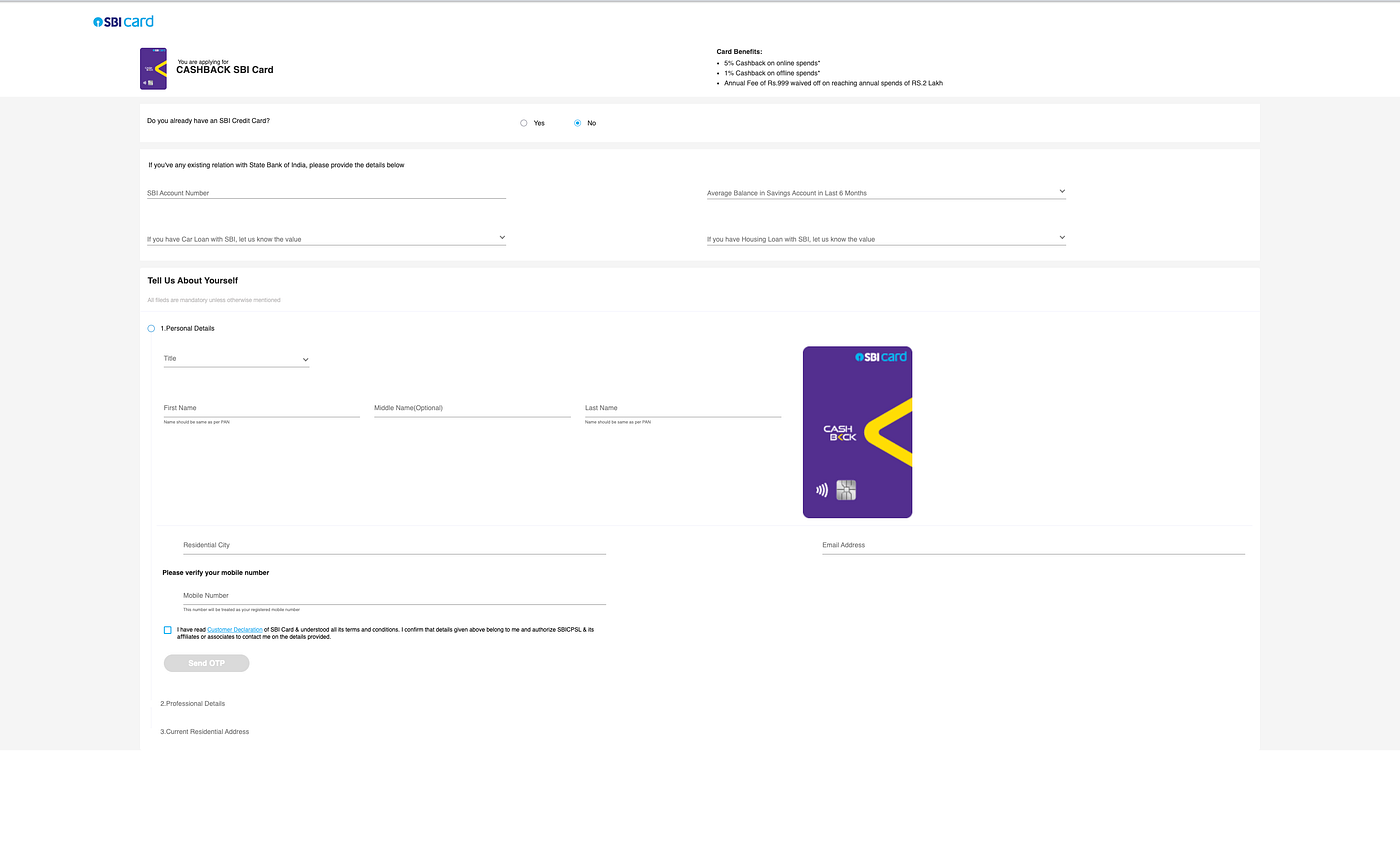
Task: Select the 1.Personal Details step circle
Action: (x=151, y=328)
